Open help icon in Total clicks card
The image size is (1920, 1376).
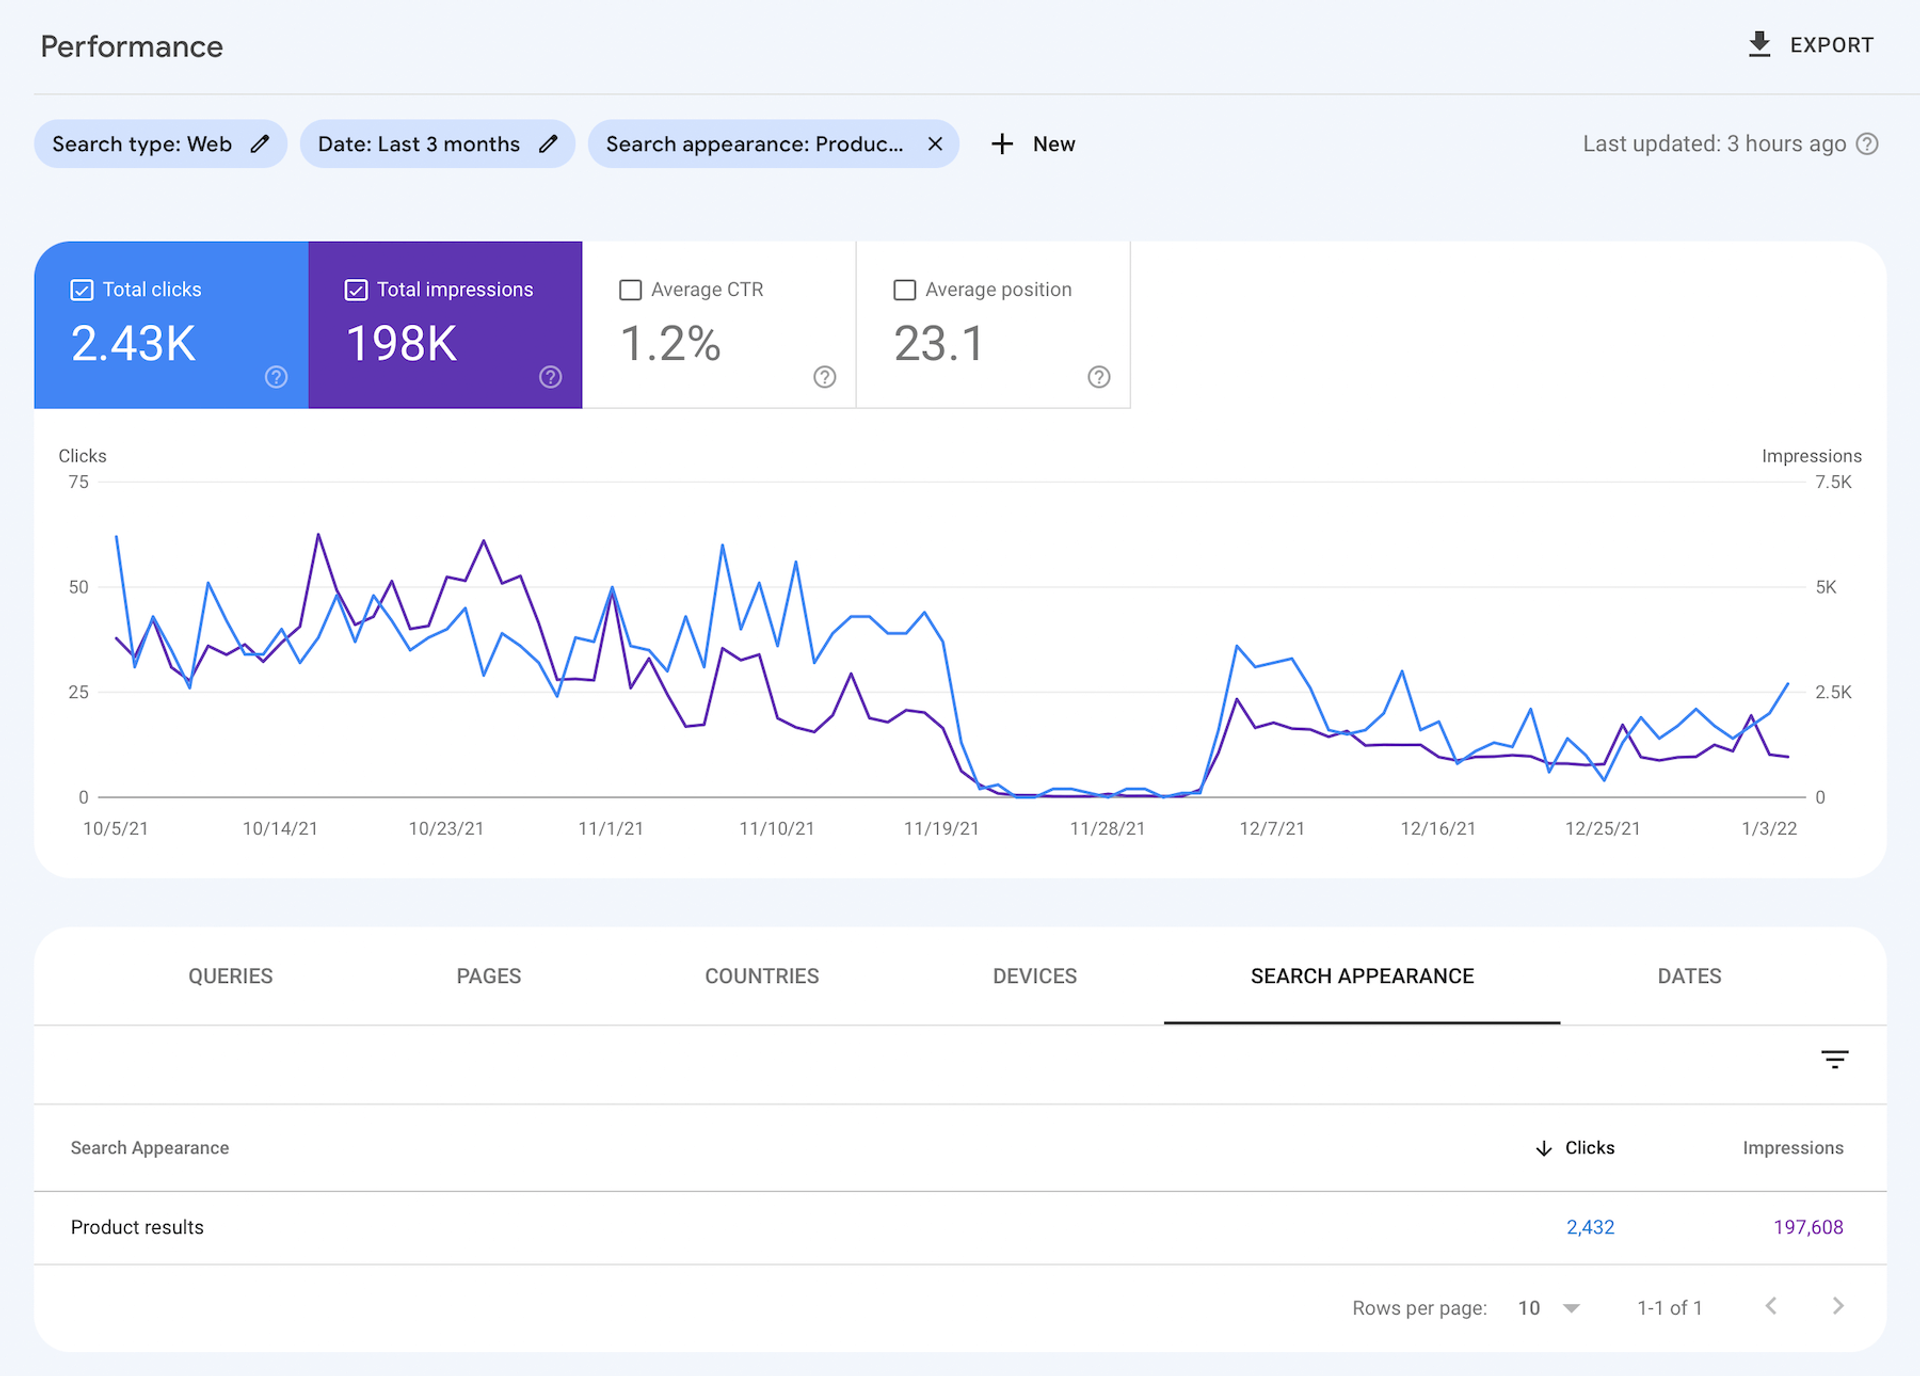coord(276,377)
